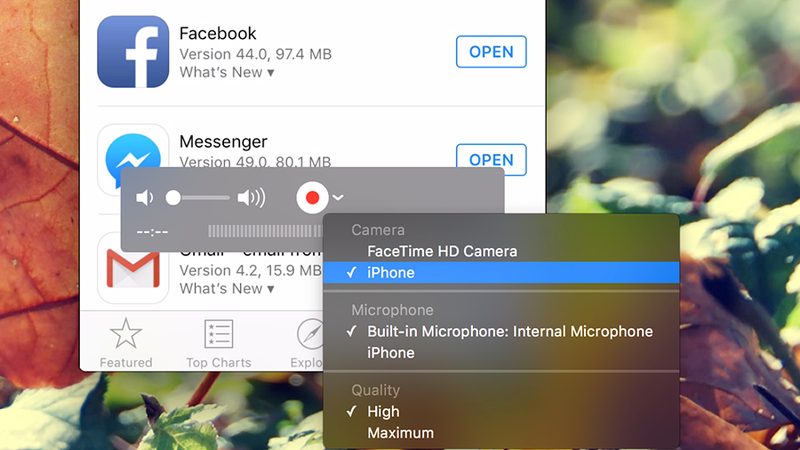Click the audio level meter bar
Image resolution: width=800 pixels, height=450 pixels.
coord(265,232)
